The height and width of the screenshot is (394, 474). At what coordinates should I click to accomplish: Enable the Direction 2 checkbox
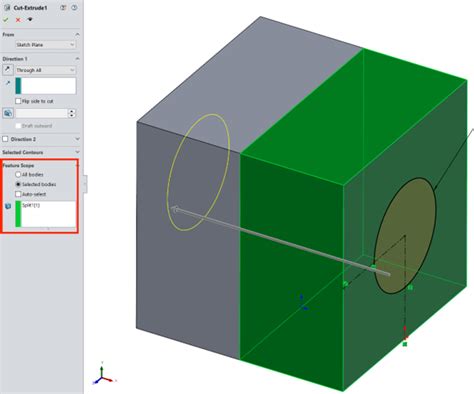tap(5, 139)
